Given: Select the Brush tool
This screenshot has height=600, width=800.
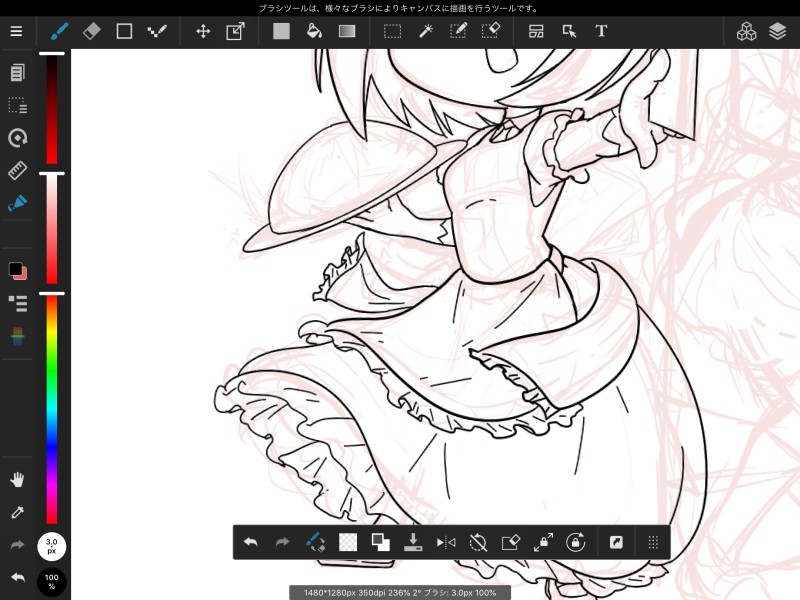Looking at the screenshot, I should (x=60, y=31).
